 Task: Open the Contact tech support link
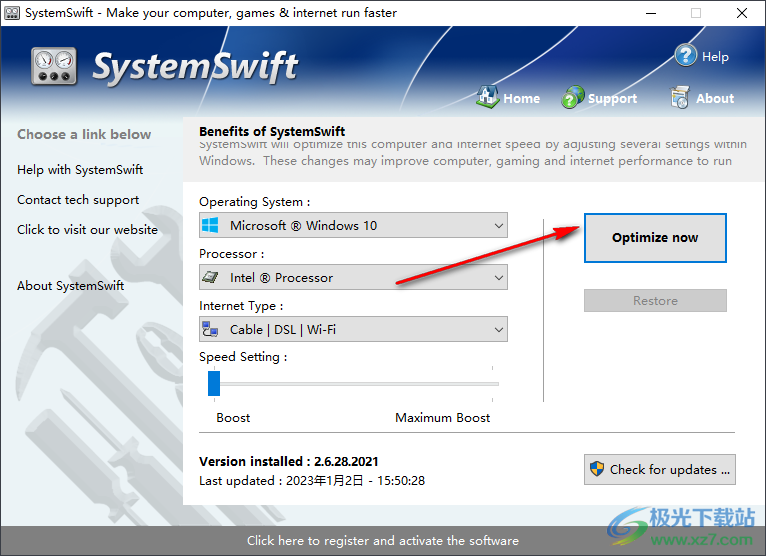tap(78, 200)
